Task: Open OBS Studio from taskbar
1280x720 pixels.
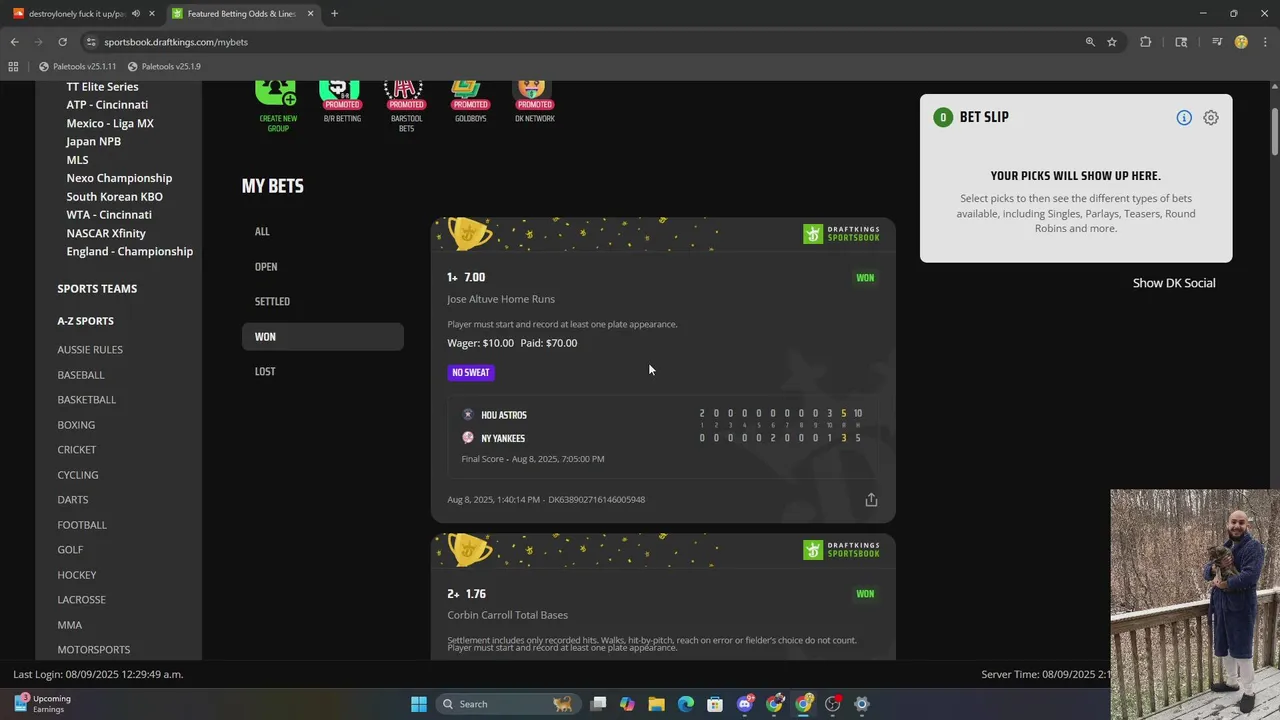Action: (x=833, y=704)
